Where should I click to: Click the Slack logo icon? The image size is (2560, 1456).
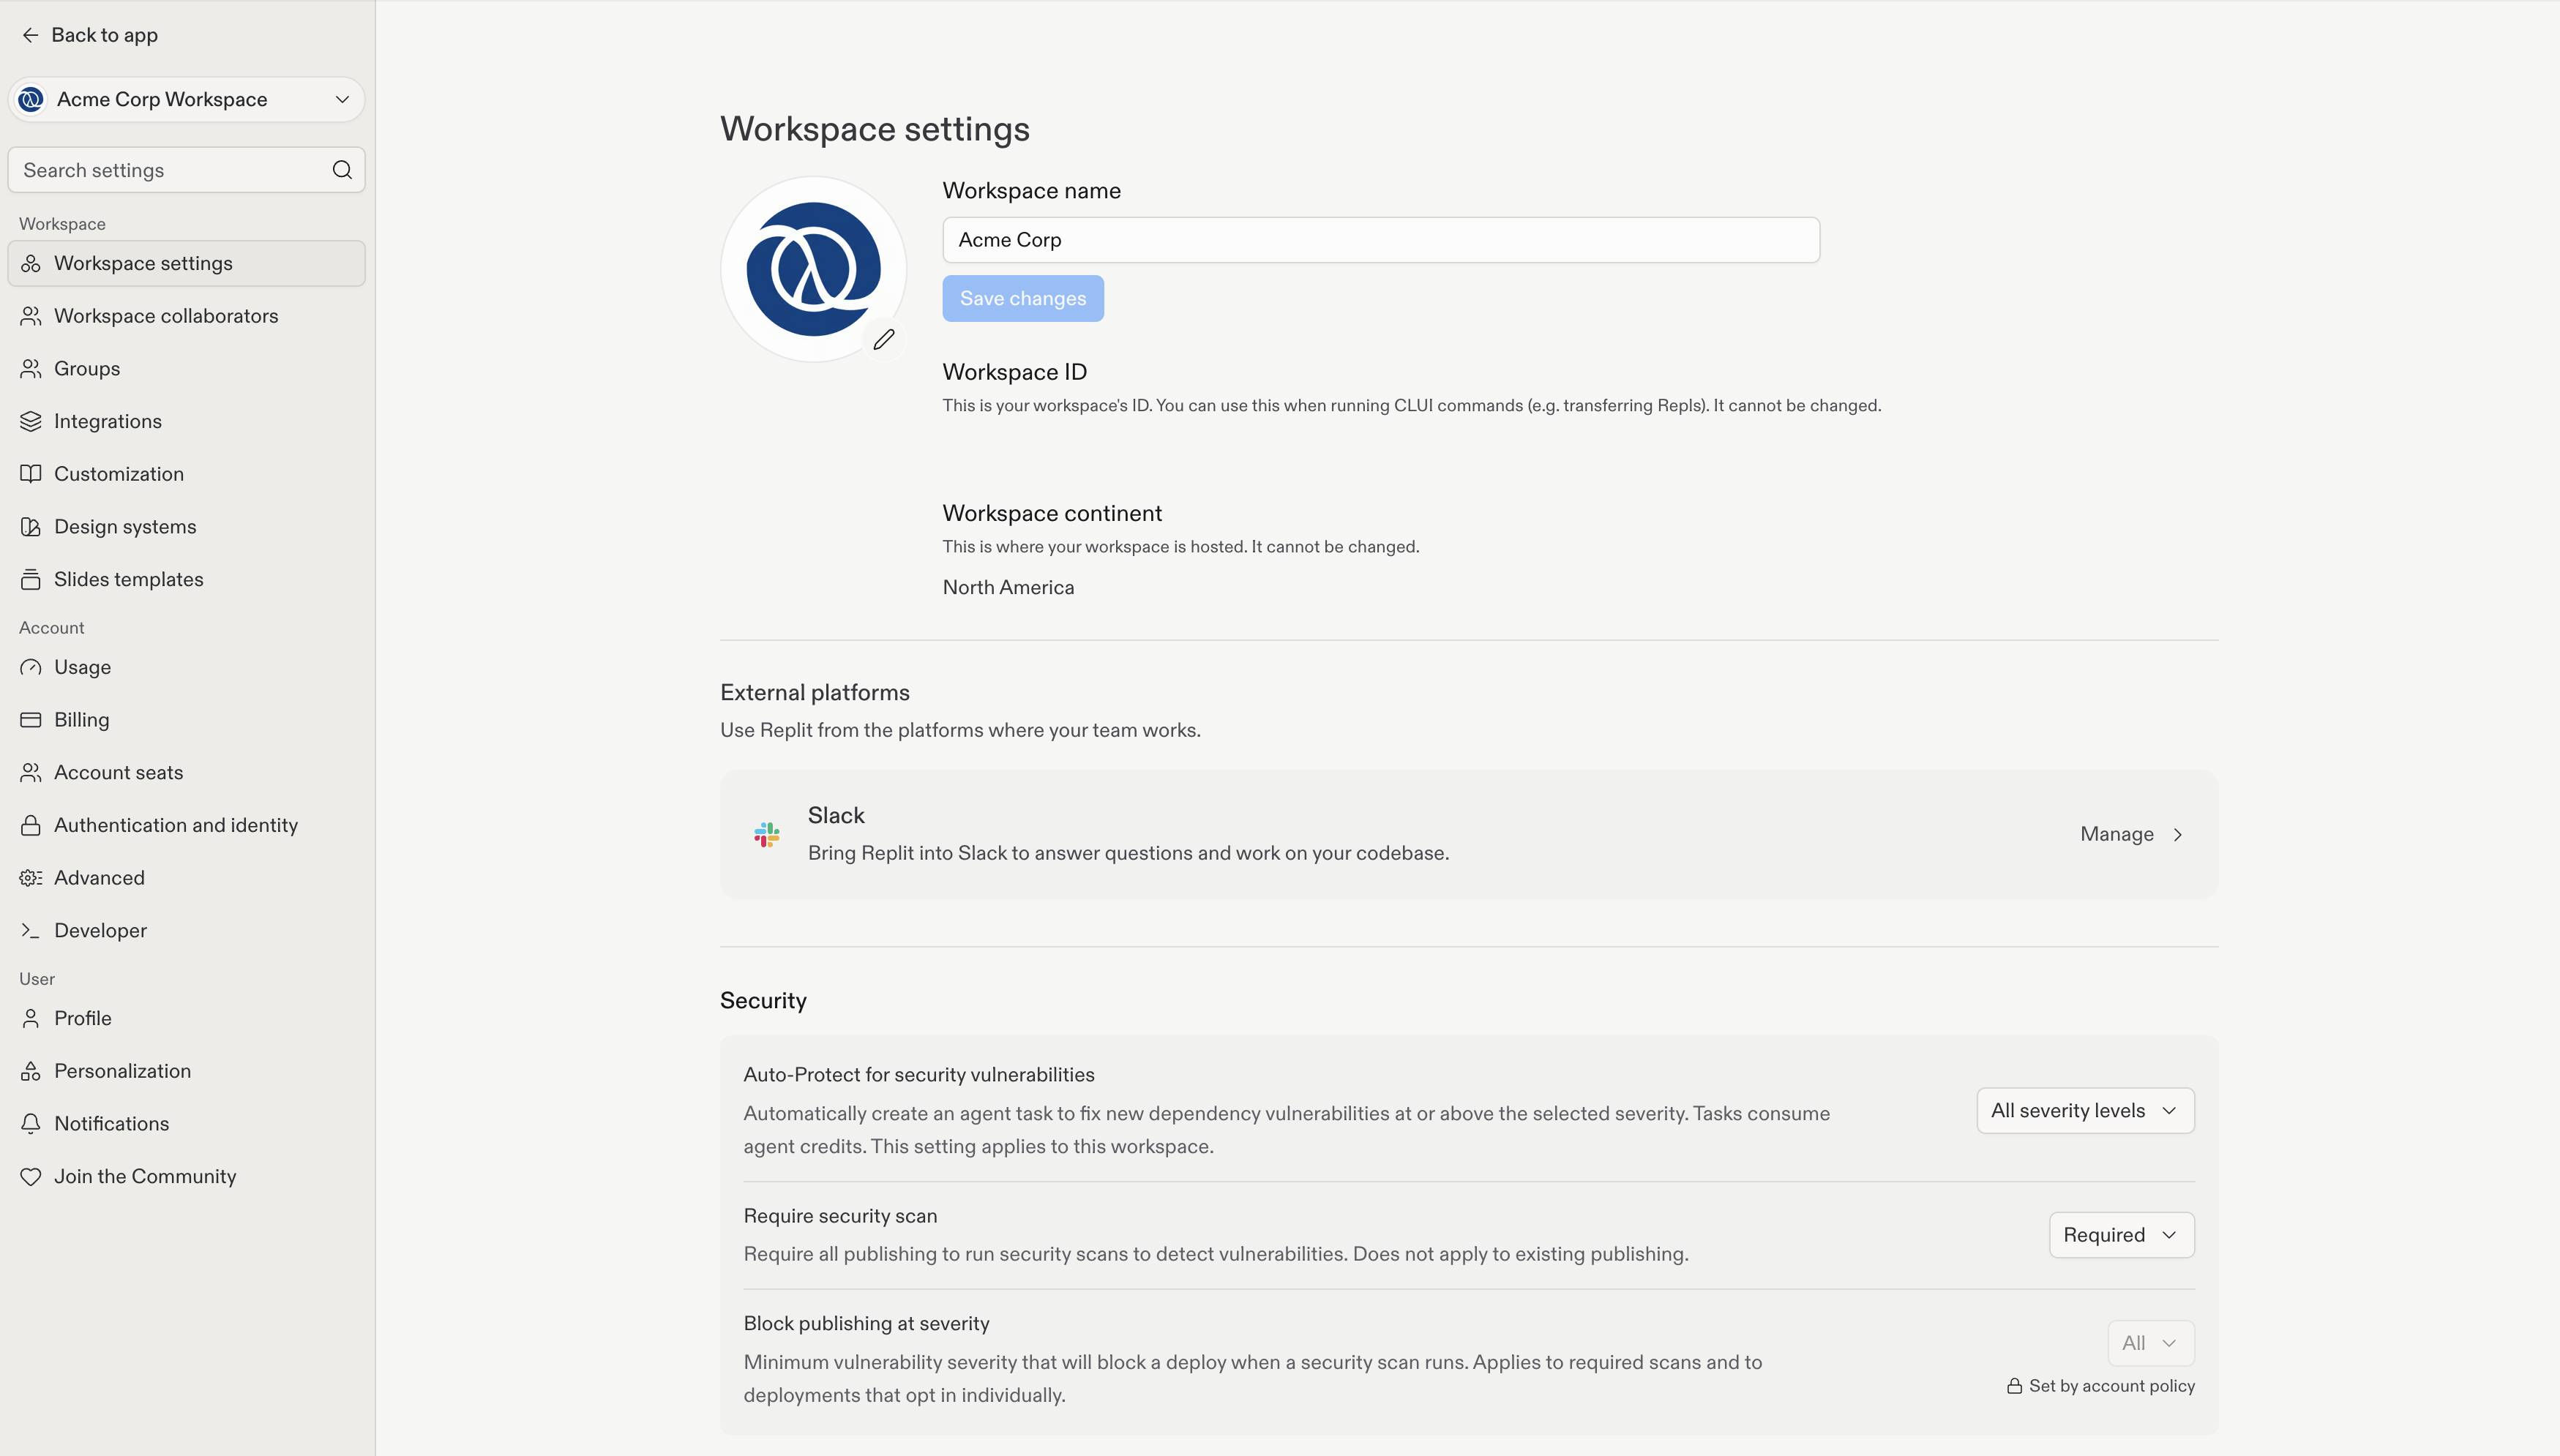(x=767, y=834)
